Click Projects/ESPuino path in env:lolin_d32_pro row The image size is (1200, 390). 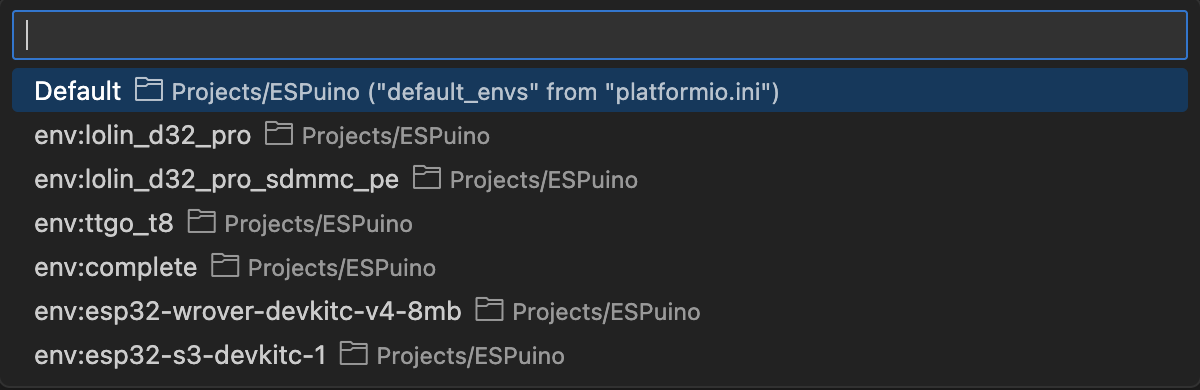click(396, 136)
